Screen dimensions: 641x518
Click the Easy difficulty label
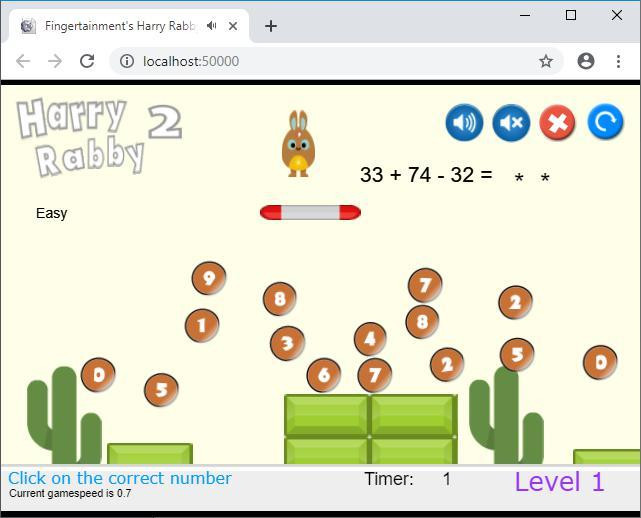52,213
